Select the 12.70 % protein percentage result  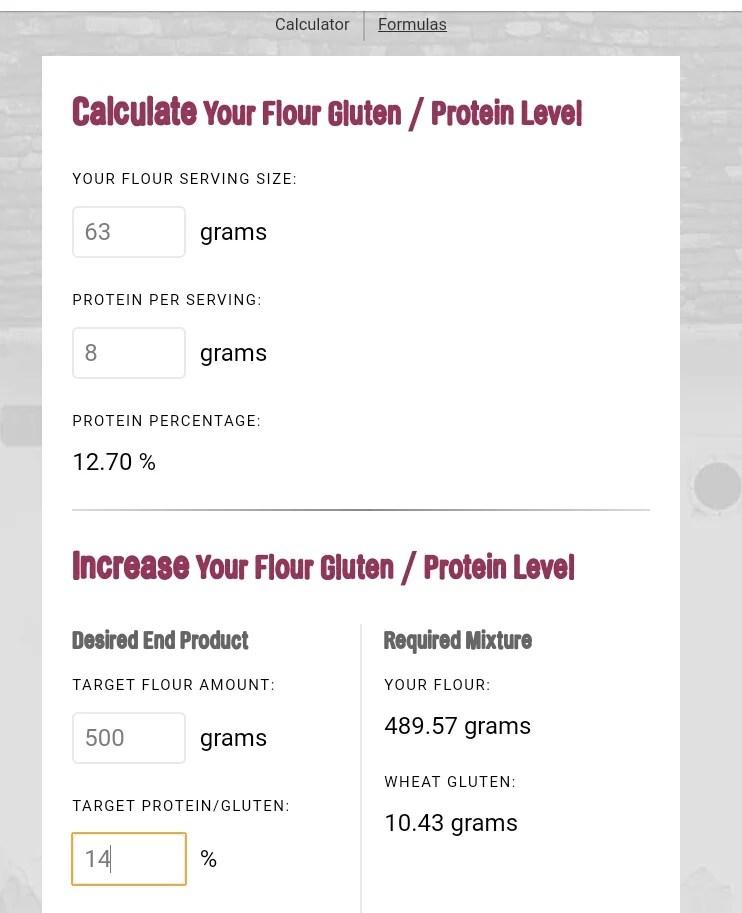[x=113, y=462]
